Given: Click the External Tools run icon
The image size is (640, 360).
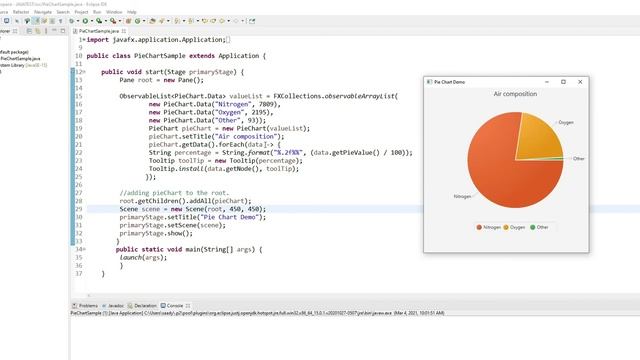Looking at the screenshot, I should point(113,21).
